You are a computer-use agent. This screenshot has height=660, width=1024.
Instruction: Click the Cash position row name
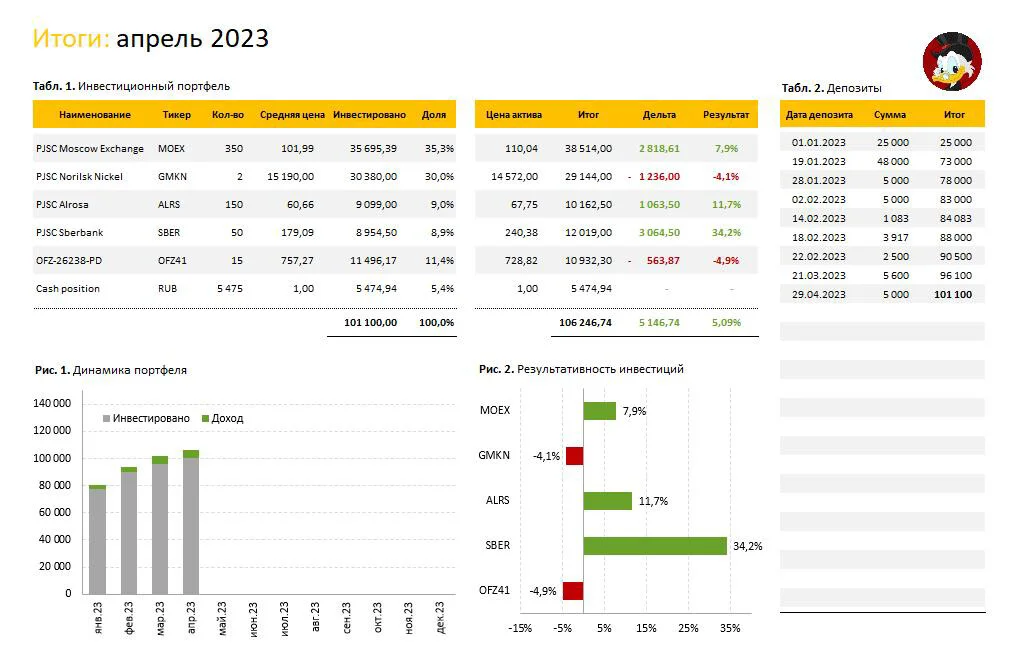68,289
